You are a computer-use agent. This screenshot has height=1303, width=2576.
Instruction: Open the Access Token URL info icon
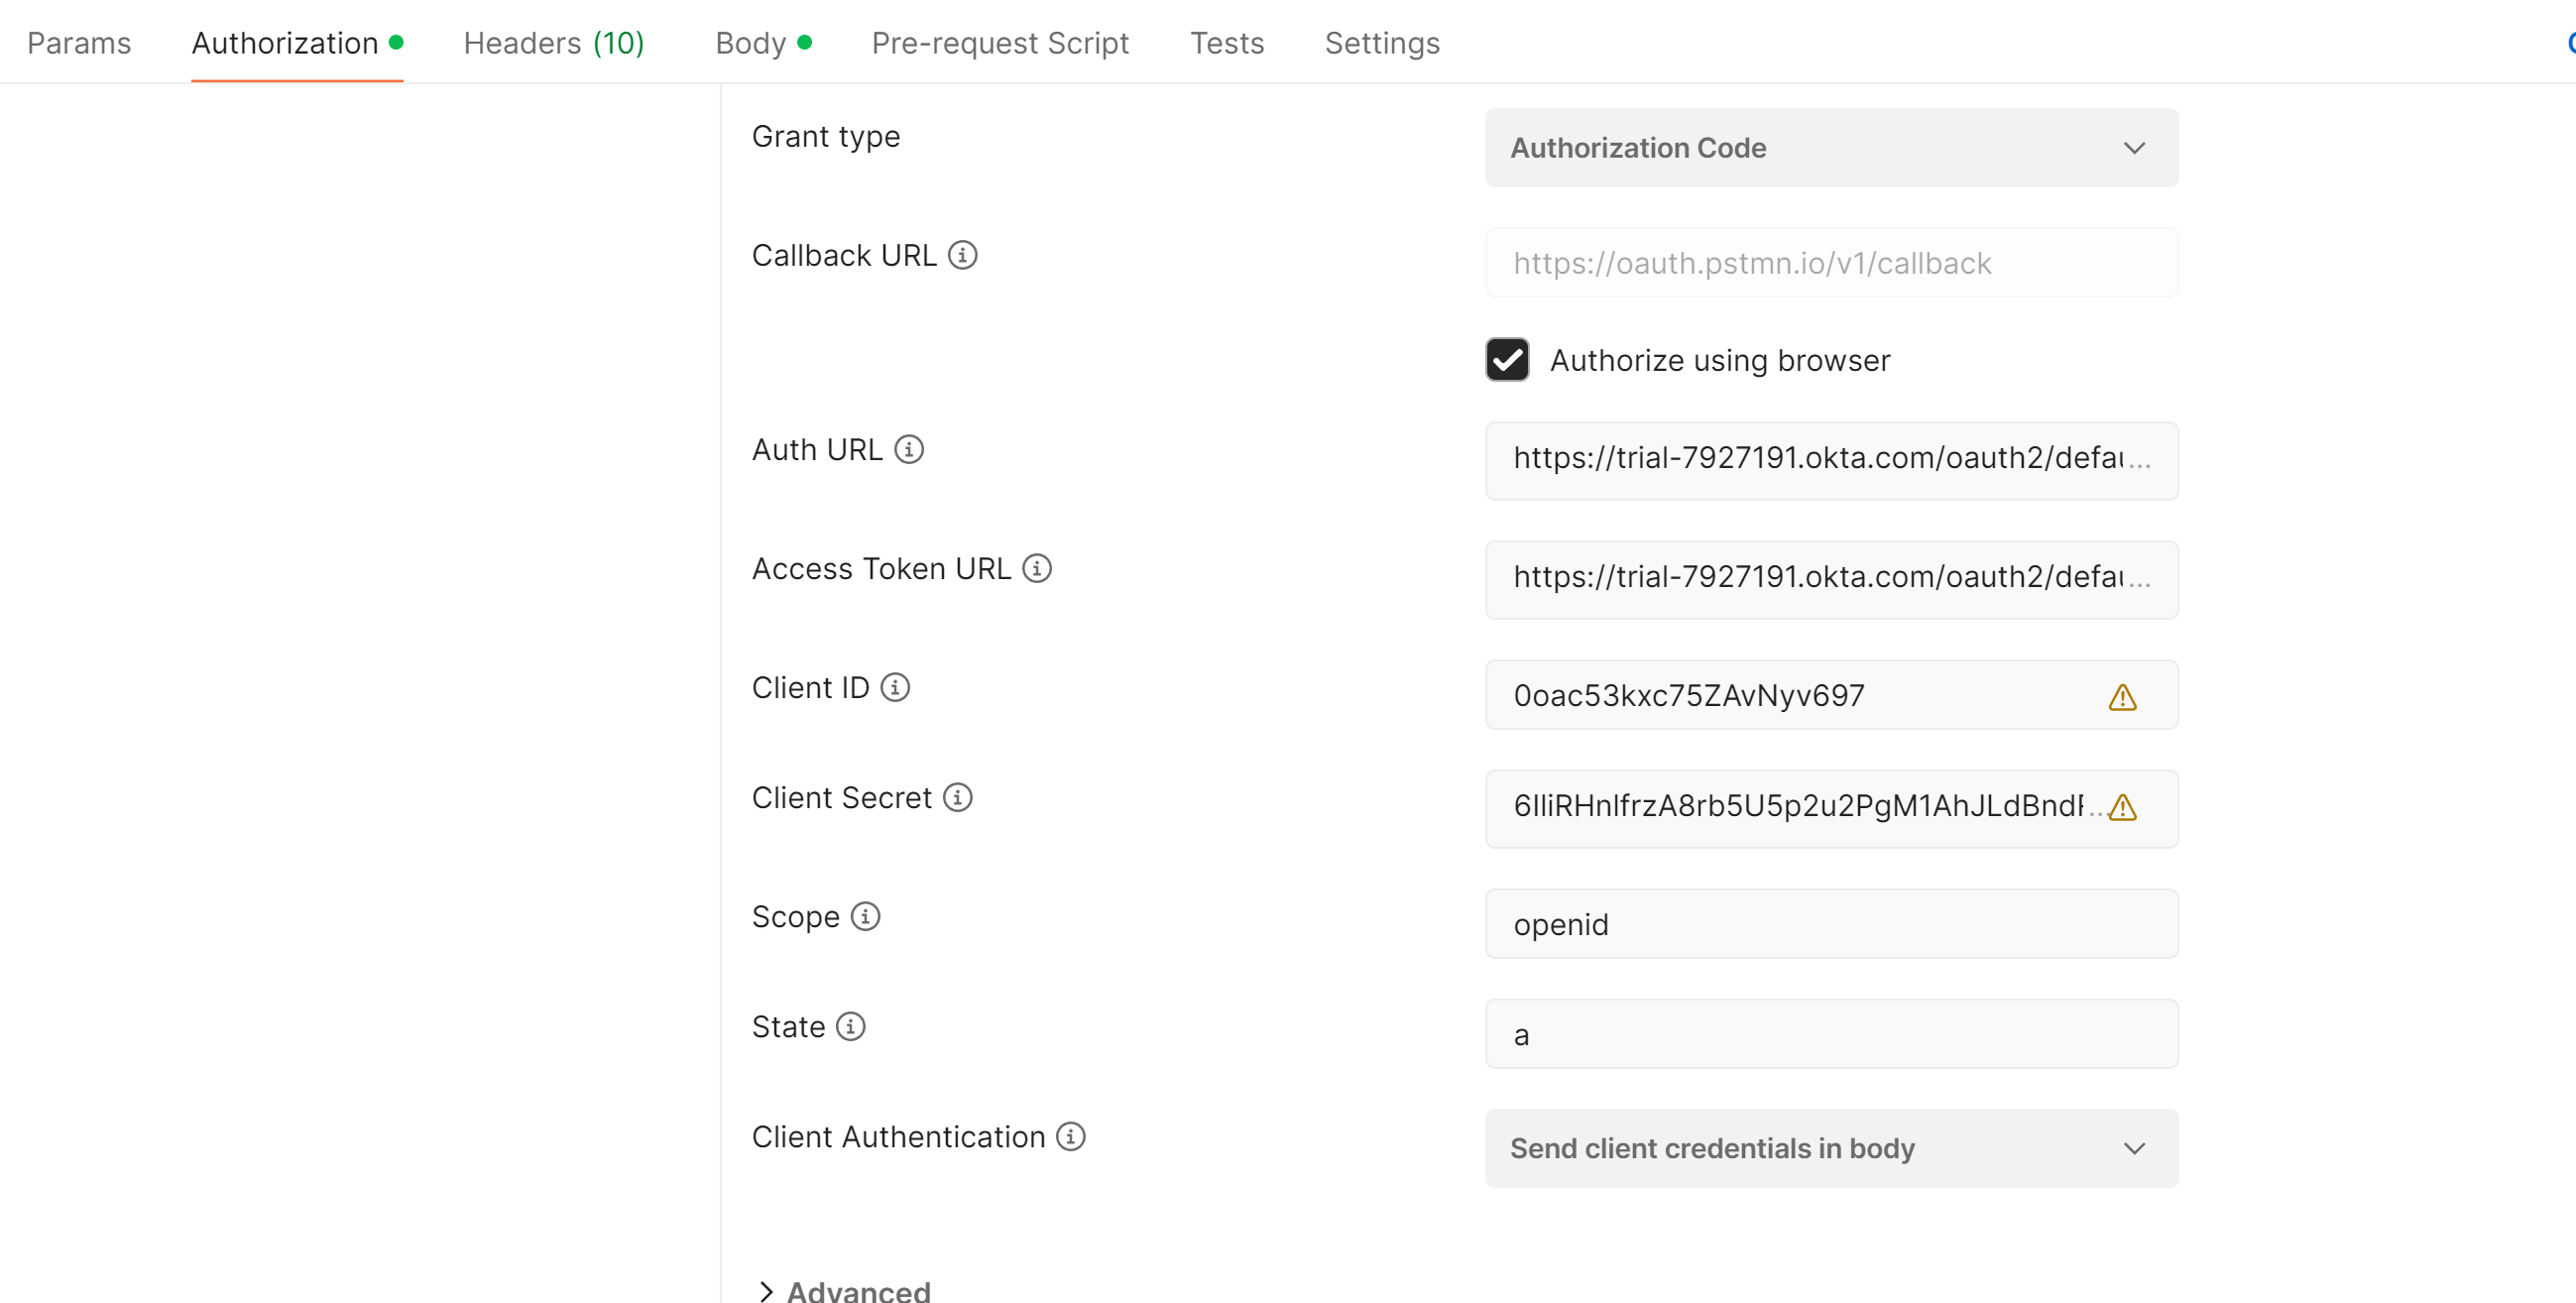(1038, 568)
